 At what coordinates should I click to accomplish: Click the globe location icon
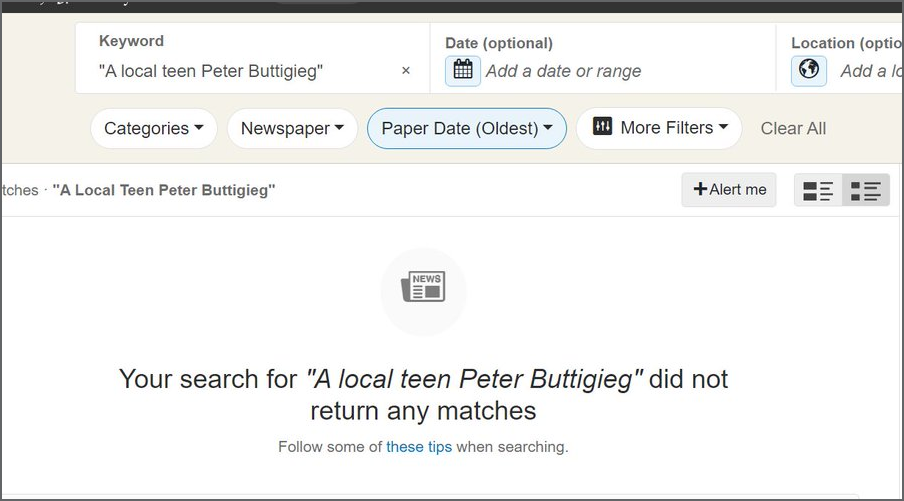coord(809,70)
